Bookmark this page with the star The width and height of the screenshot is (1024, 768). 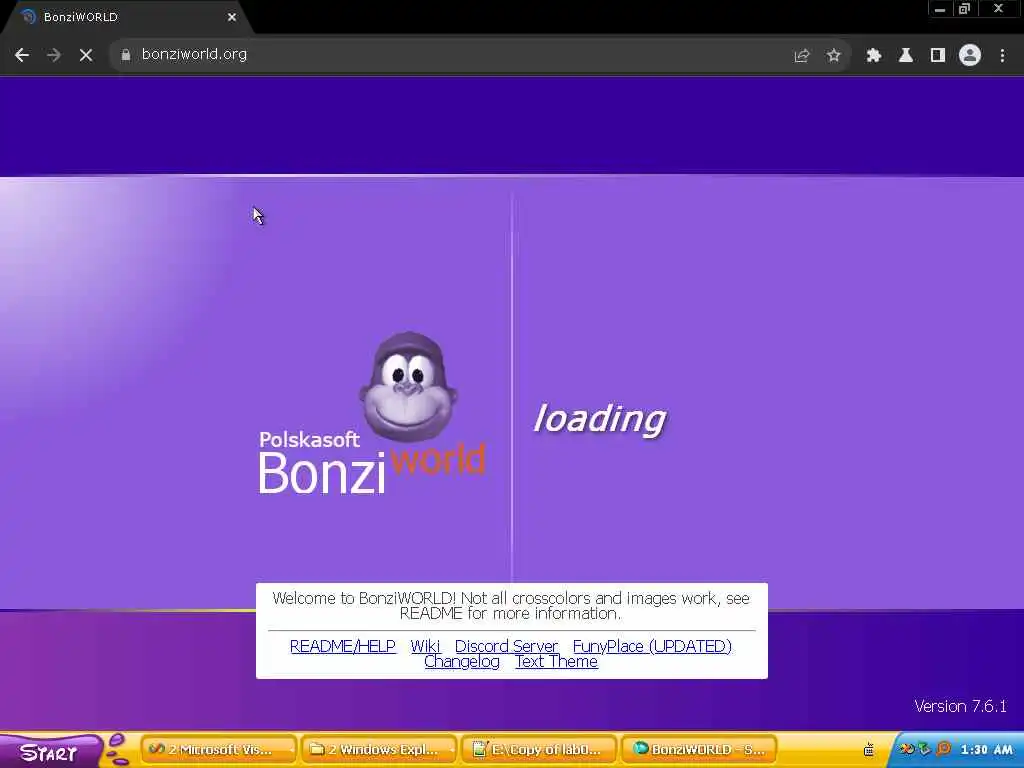[x=833, y=56]
